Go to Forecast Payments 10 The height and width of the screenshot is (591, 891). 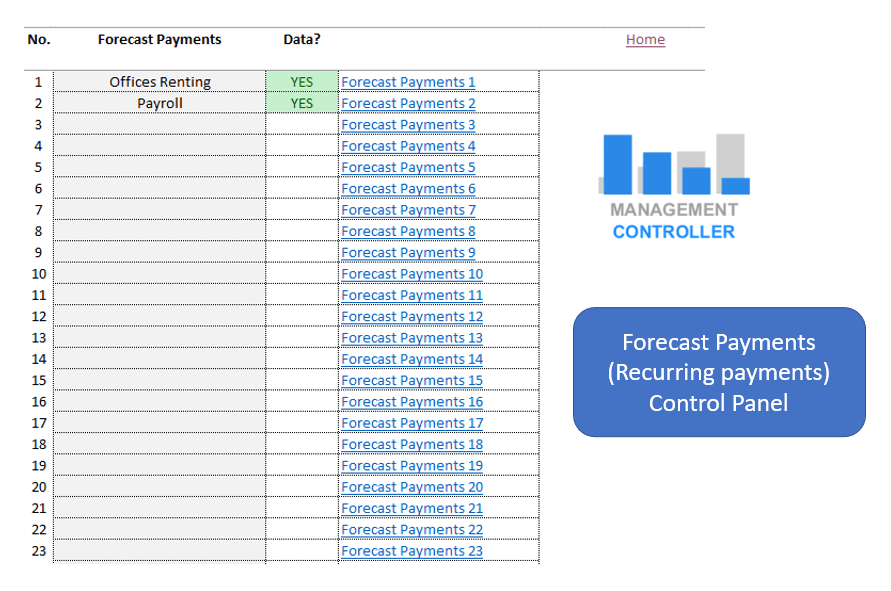coord(411,274)
